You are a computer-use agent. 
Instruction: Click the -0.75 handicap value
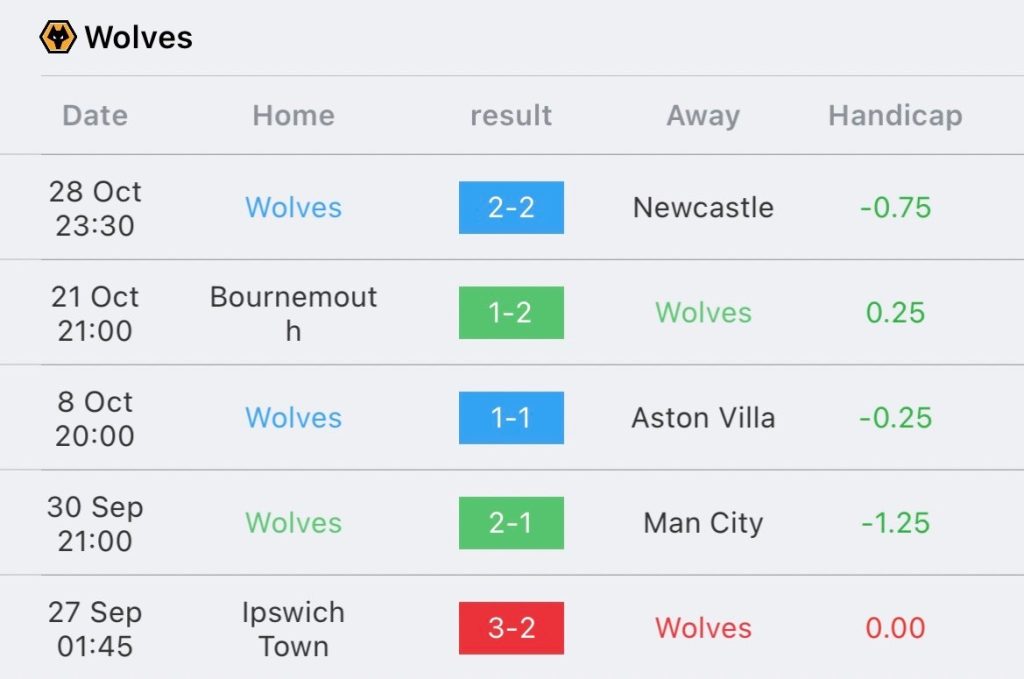[895, 208]
